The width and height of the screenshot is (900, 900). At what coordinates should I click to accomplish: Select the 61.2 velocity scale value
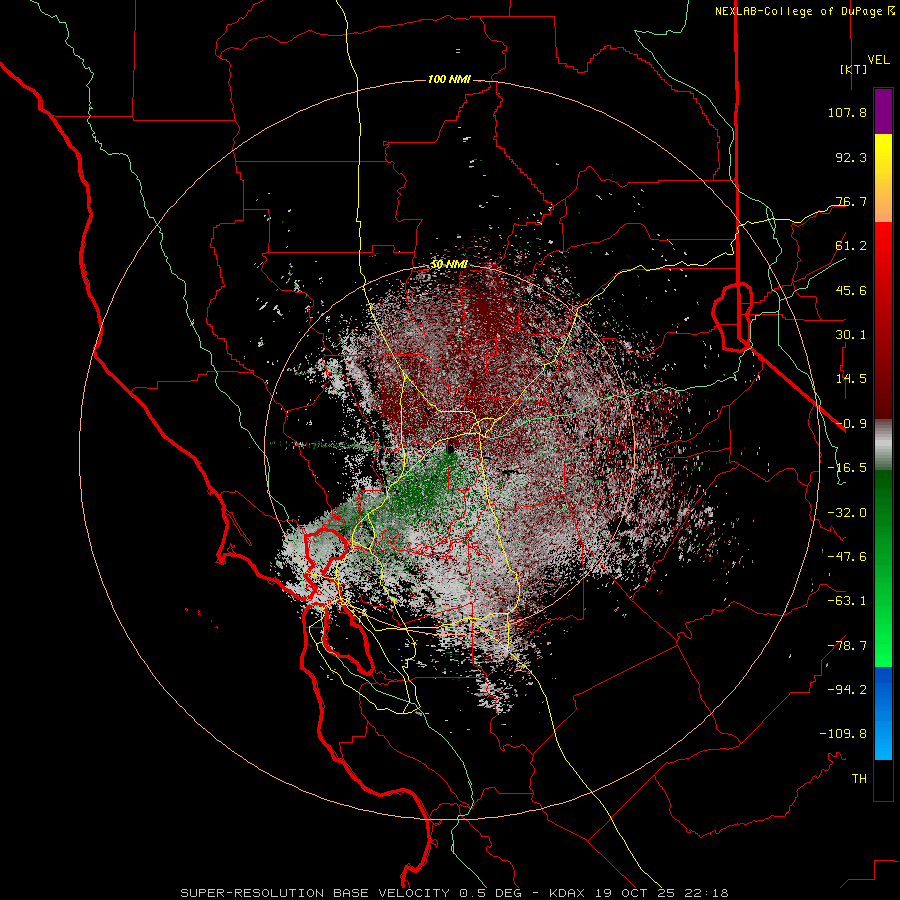coord(851,246)
